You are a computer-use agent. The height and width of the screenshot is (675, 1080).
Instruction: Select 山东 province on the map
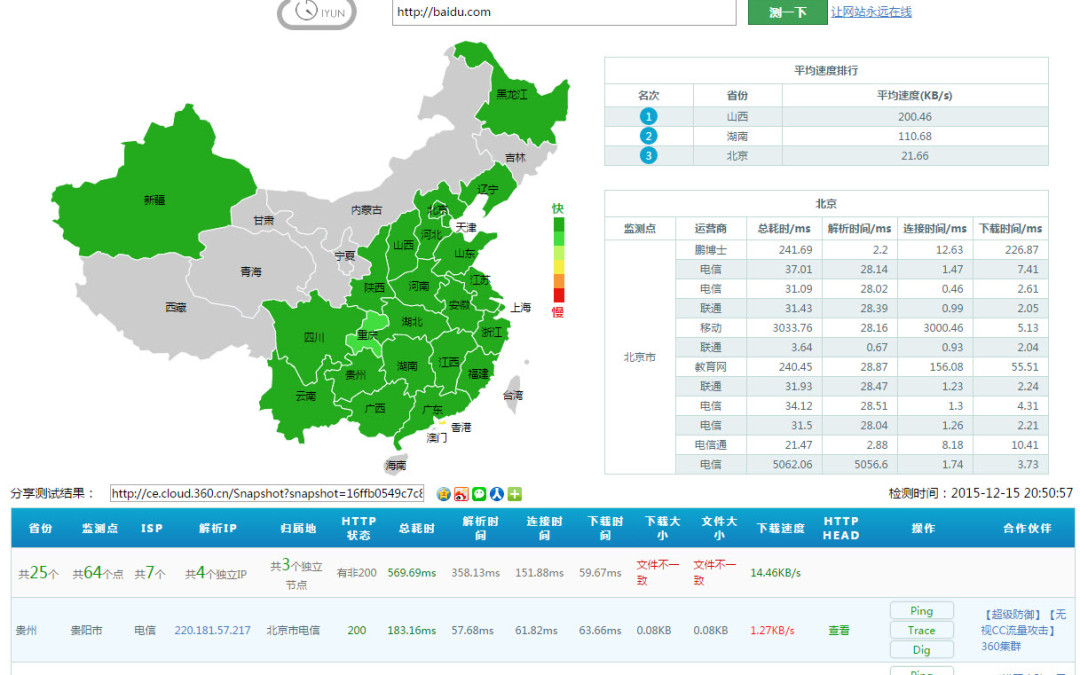(464, 254)
